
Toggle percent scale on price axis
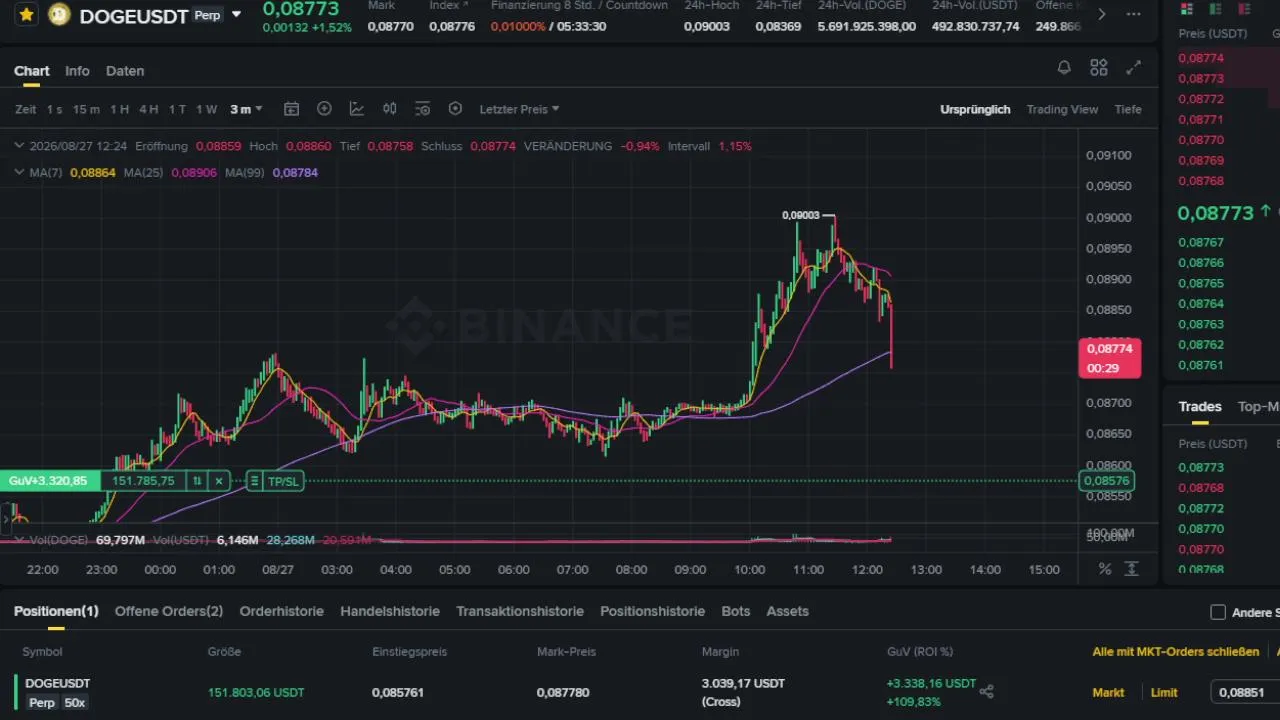tap(1105, 569)
